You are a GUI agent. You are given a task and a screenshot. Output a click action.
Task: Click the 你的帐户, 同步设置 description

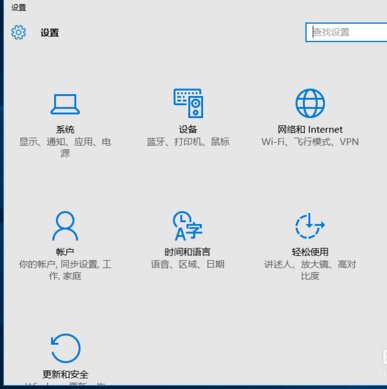(65, 270)
